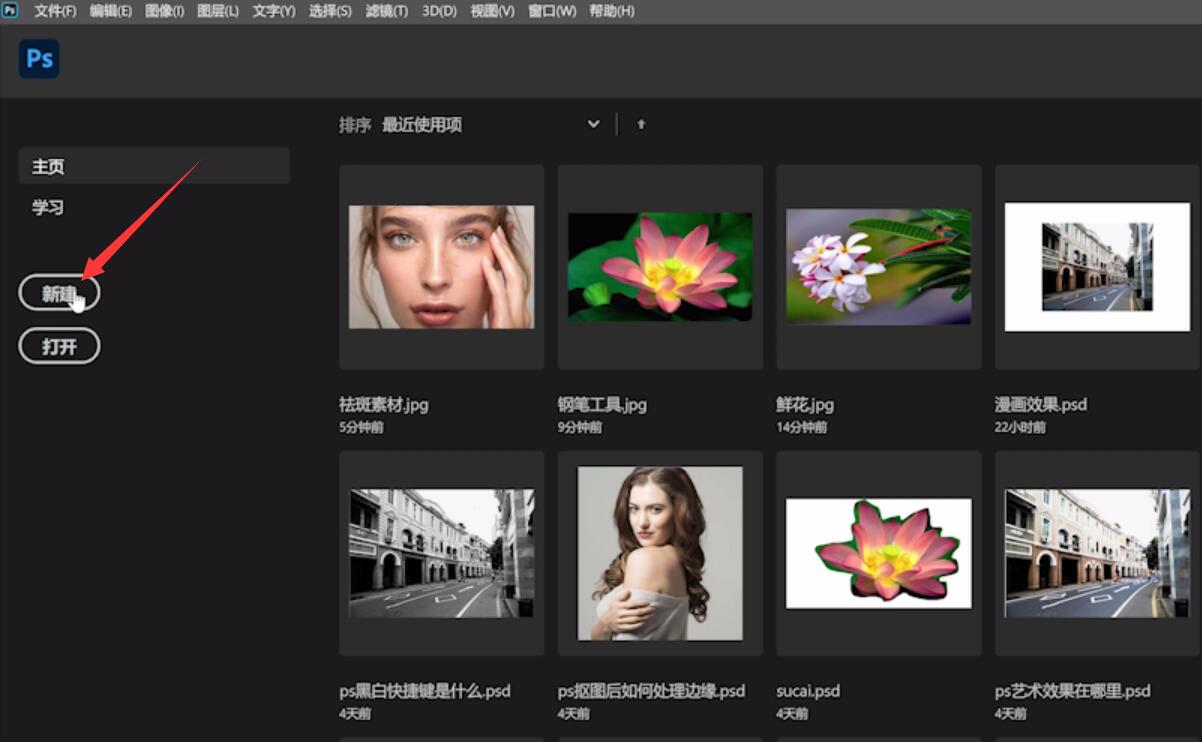Click the 9分钟前 timestamp

click(x=580, y=427)
